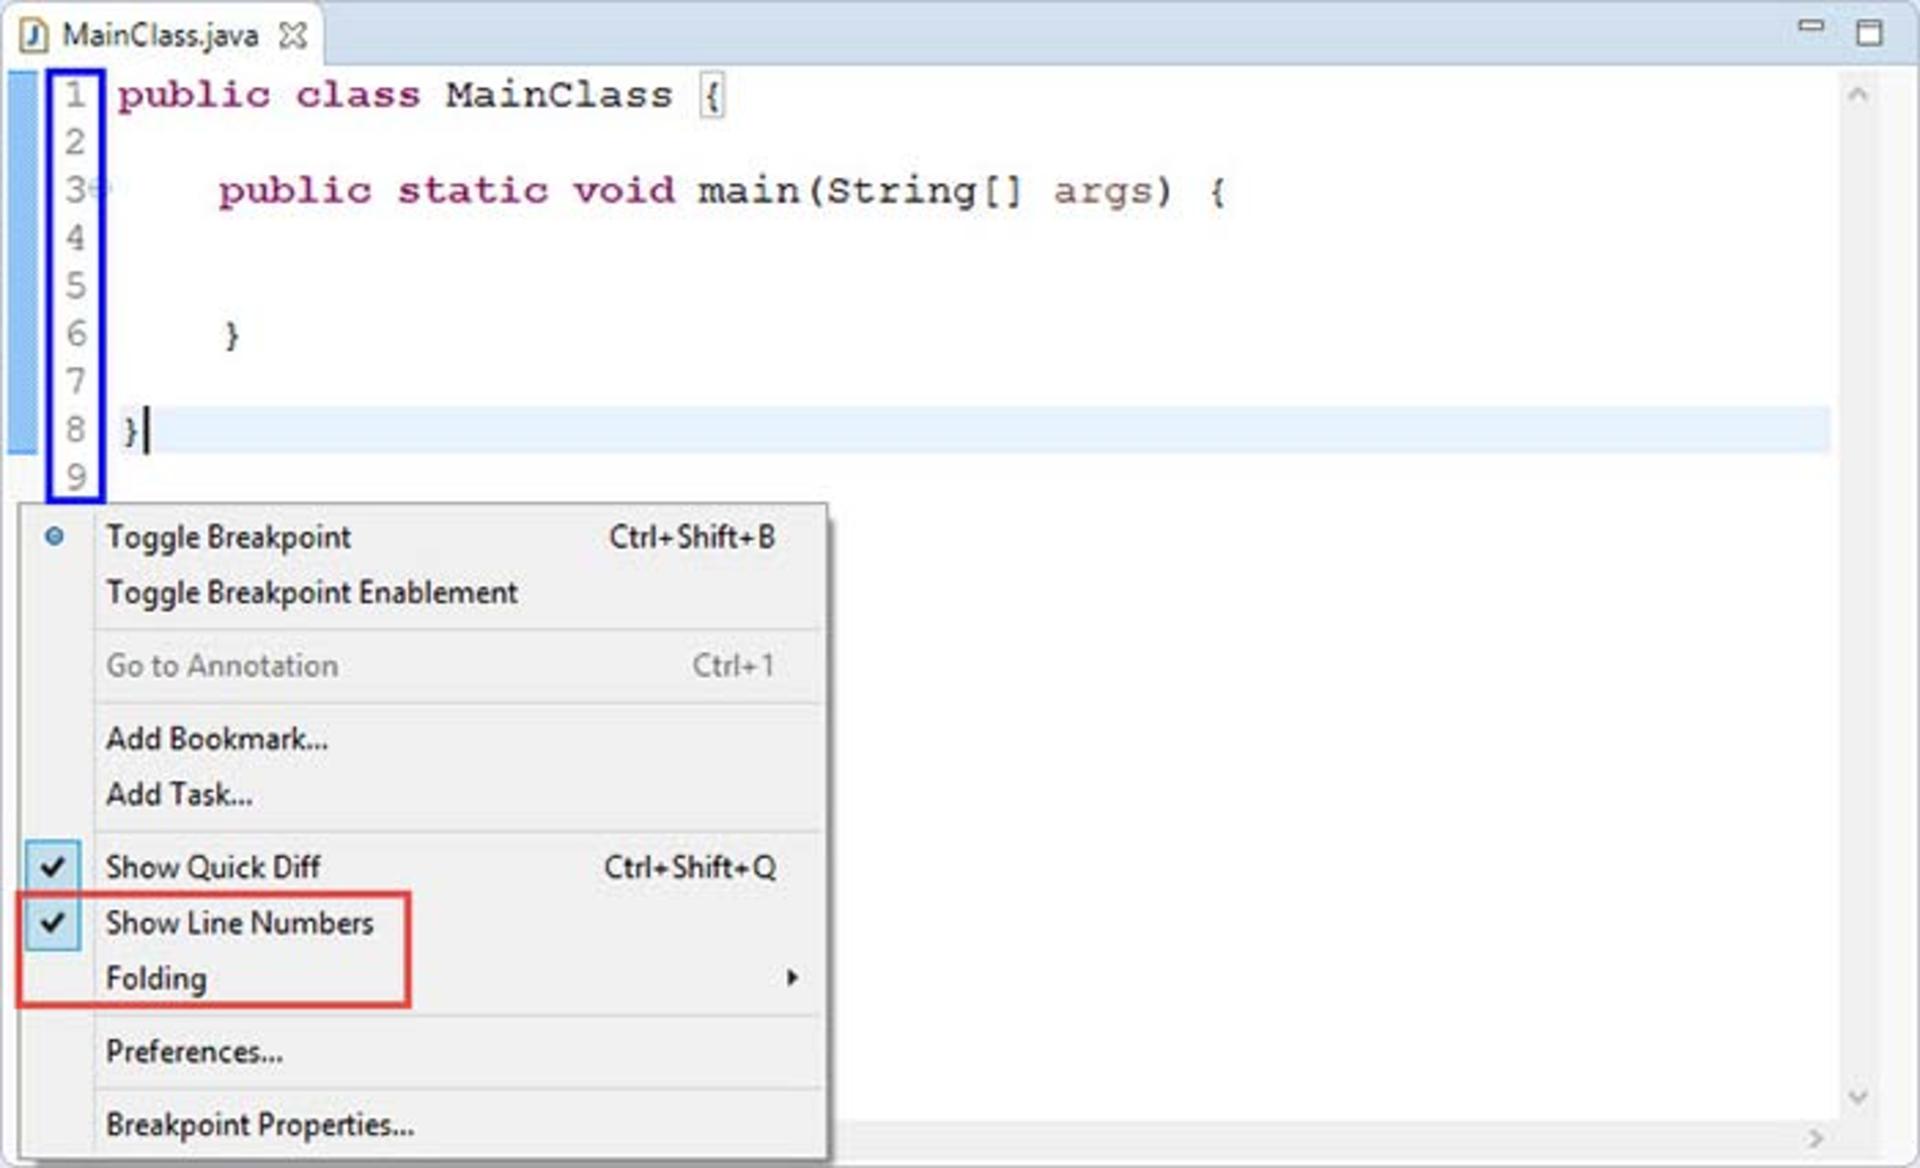This screenshot has height=1168, width=1920.
Task: Click line number 5 in the ruler
Action: point(75,287)
